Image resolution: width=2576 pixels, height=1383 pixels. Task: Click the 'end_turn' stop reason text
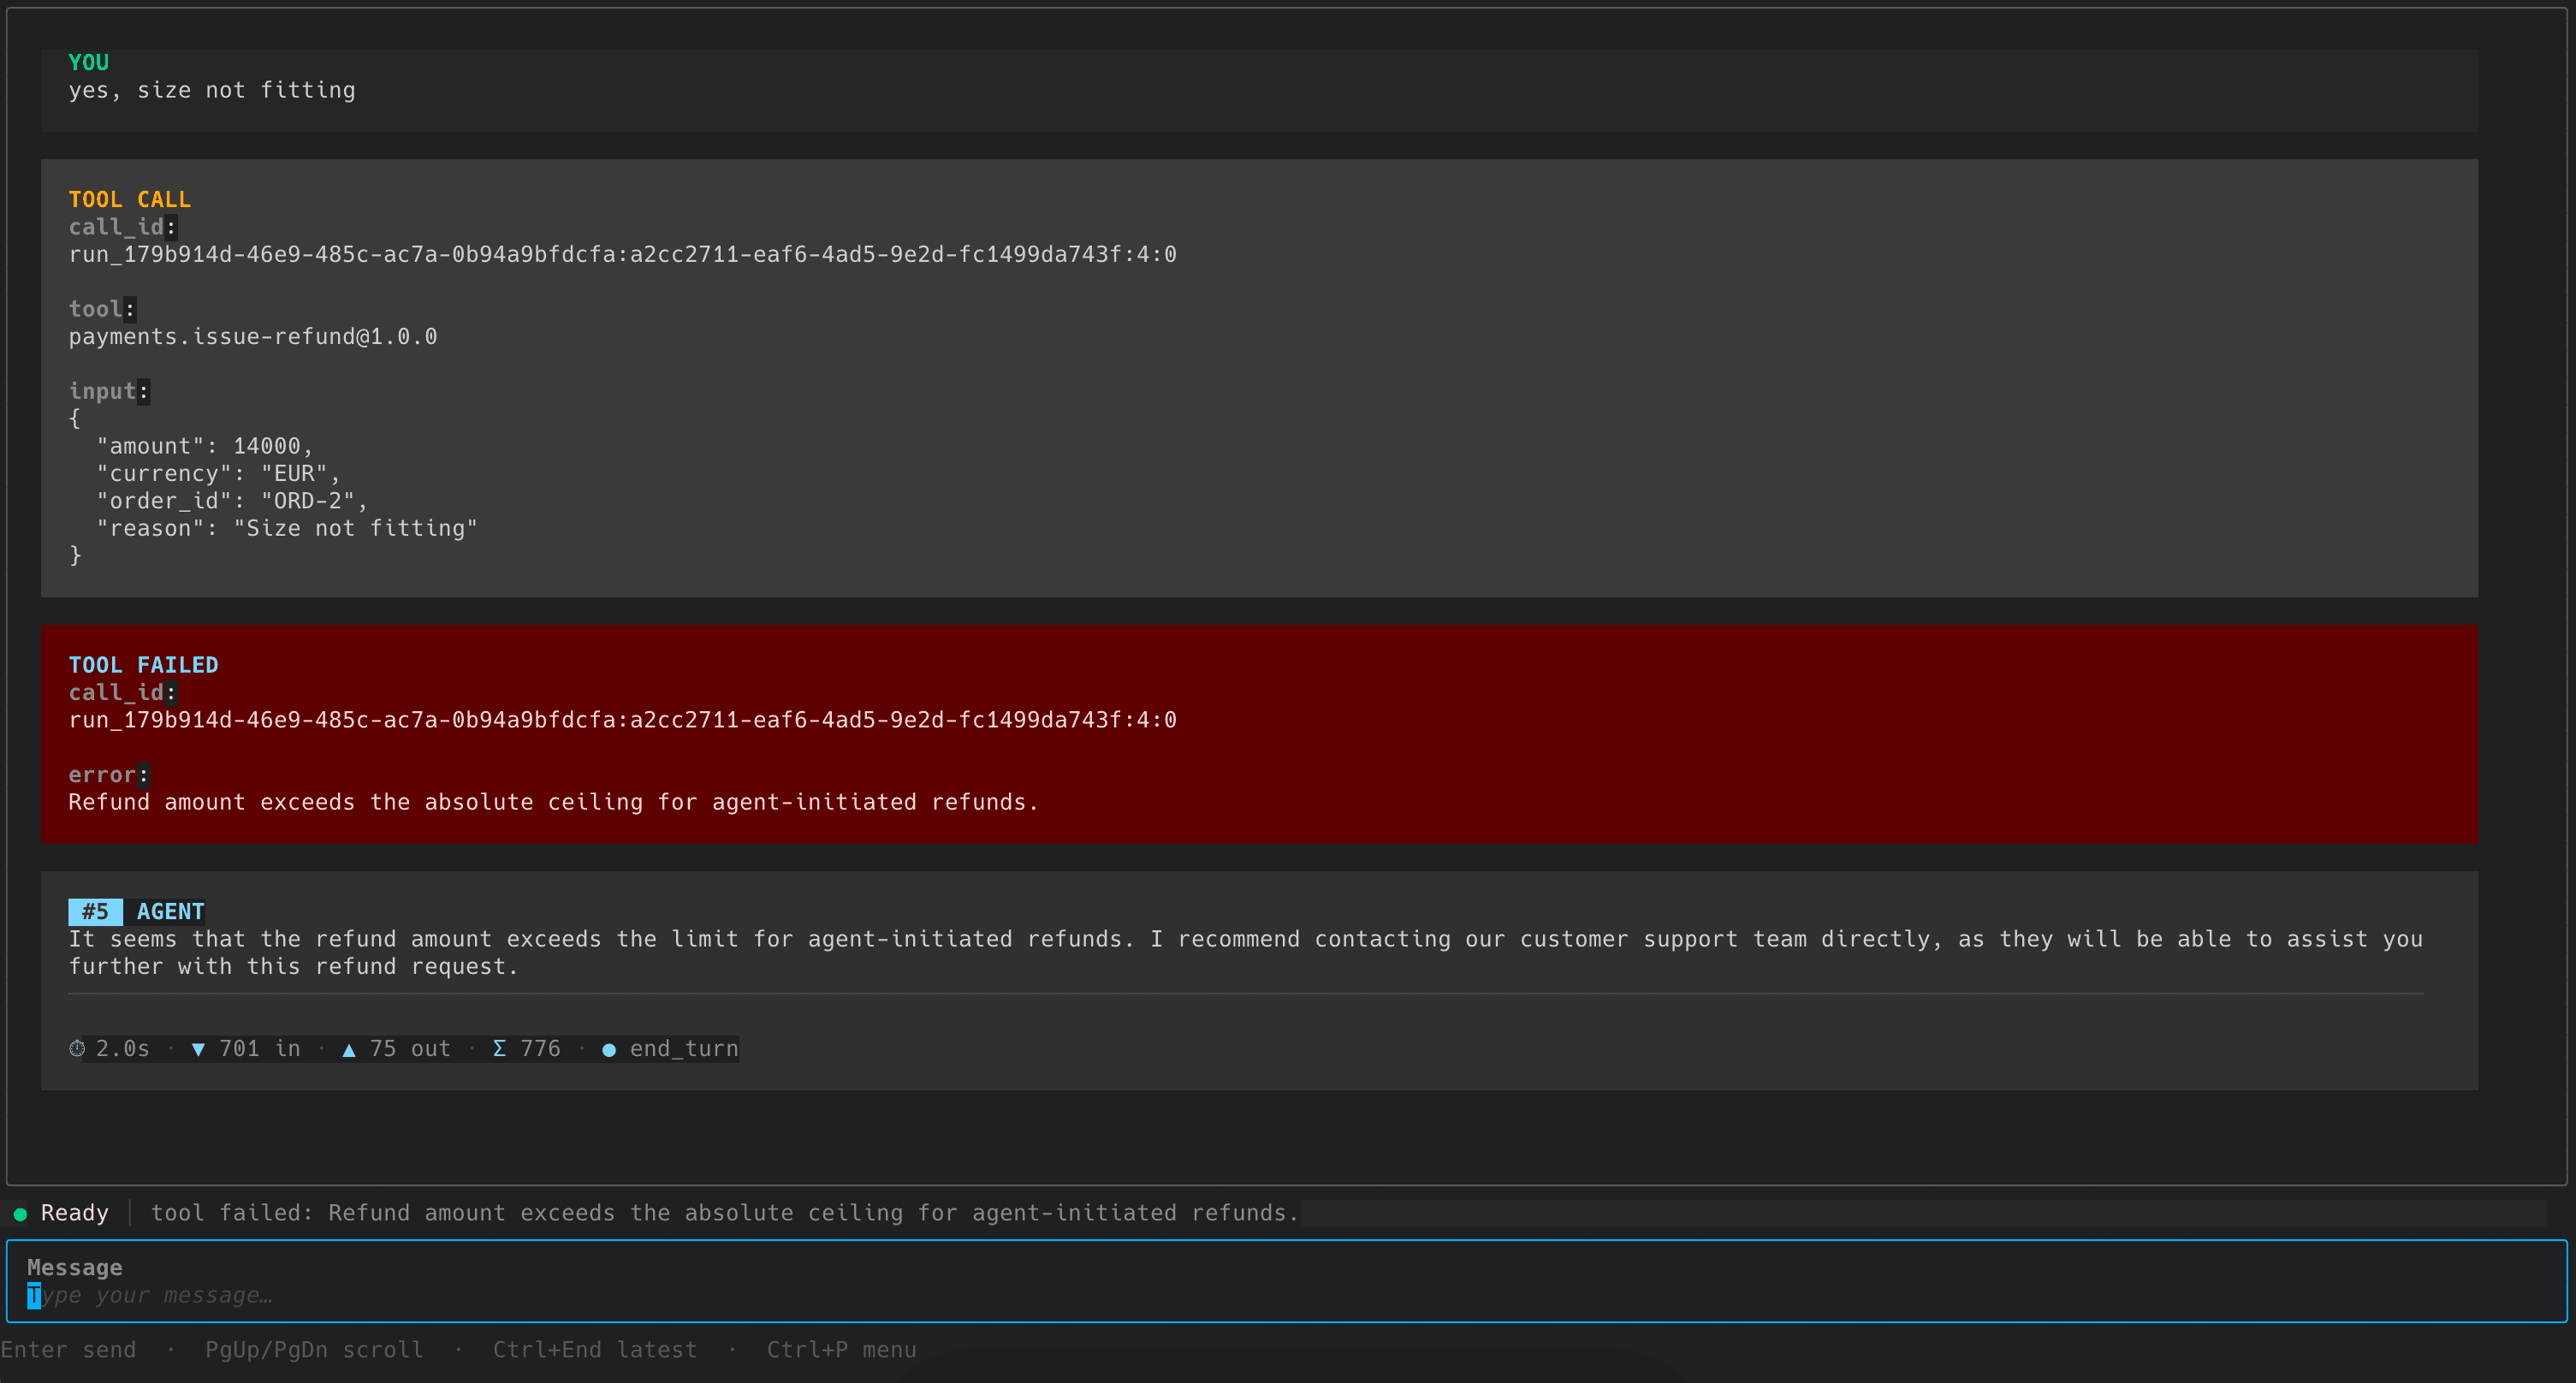tap(684, 1048)
